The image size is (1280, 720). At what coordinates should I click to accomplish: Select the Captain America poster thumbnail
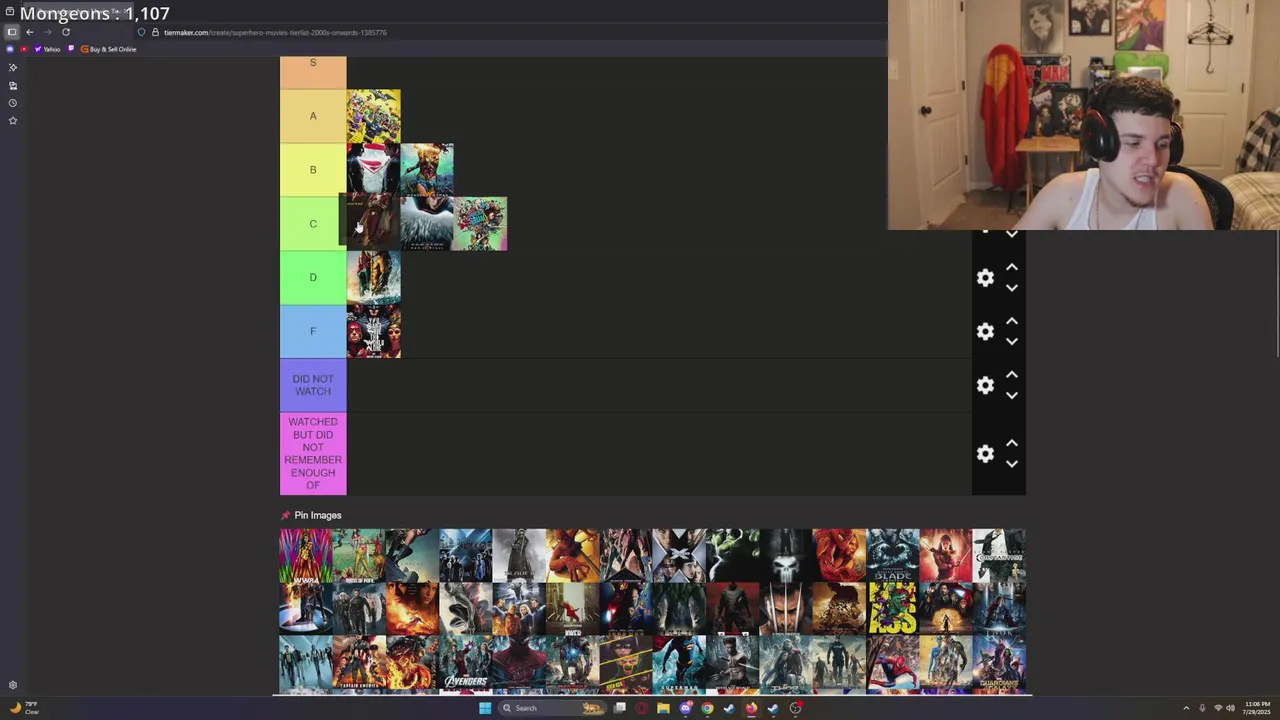point(359,663)
